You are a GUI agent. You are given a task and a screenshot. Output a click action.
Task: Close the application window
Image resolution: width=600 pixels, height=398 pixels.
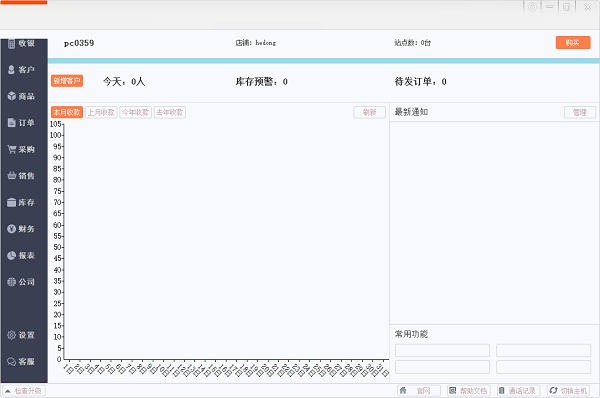587,7
